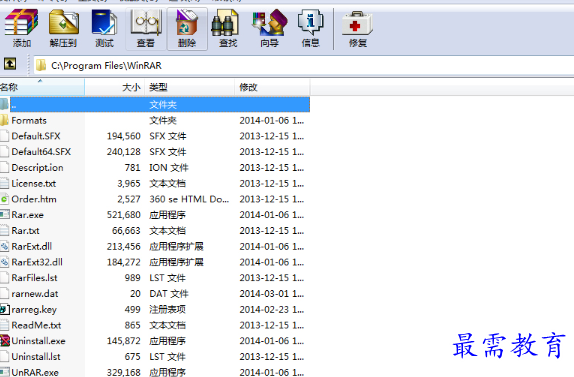Select the UnRAR.exe file name
Image resolution: width=574 pixels, height=377 pixels.
[35, 372]
